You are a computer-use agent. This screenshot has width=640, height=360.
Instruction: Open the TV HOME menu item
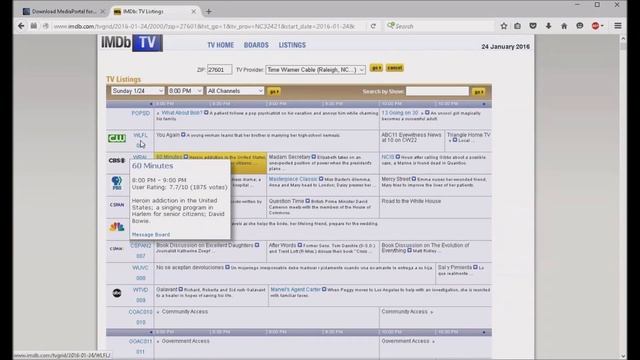[x=220, y=45]
